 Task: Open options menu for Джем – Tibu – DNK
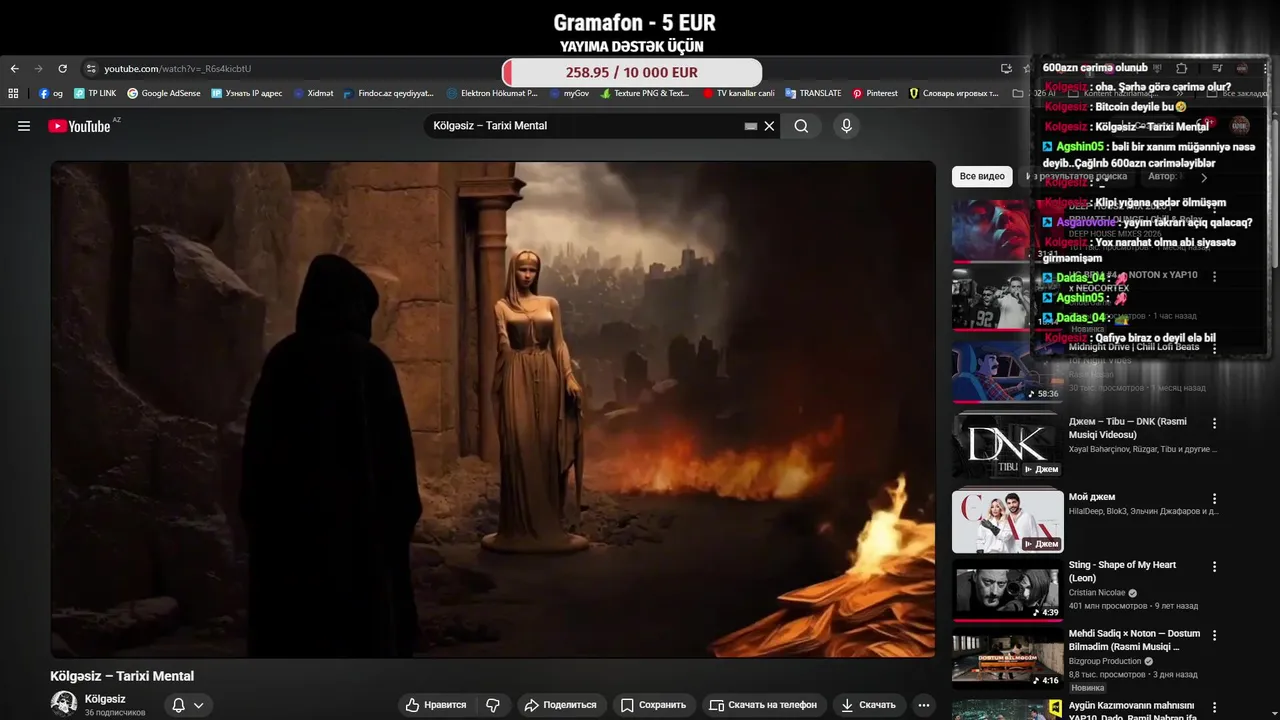click(x=1215, y=423)
